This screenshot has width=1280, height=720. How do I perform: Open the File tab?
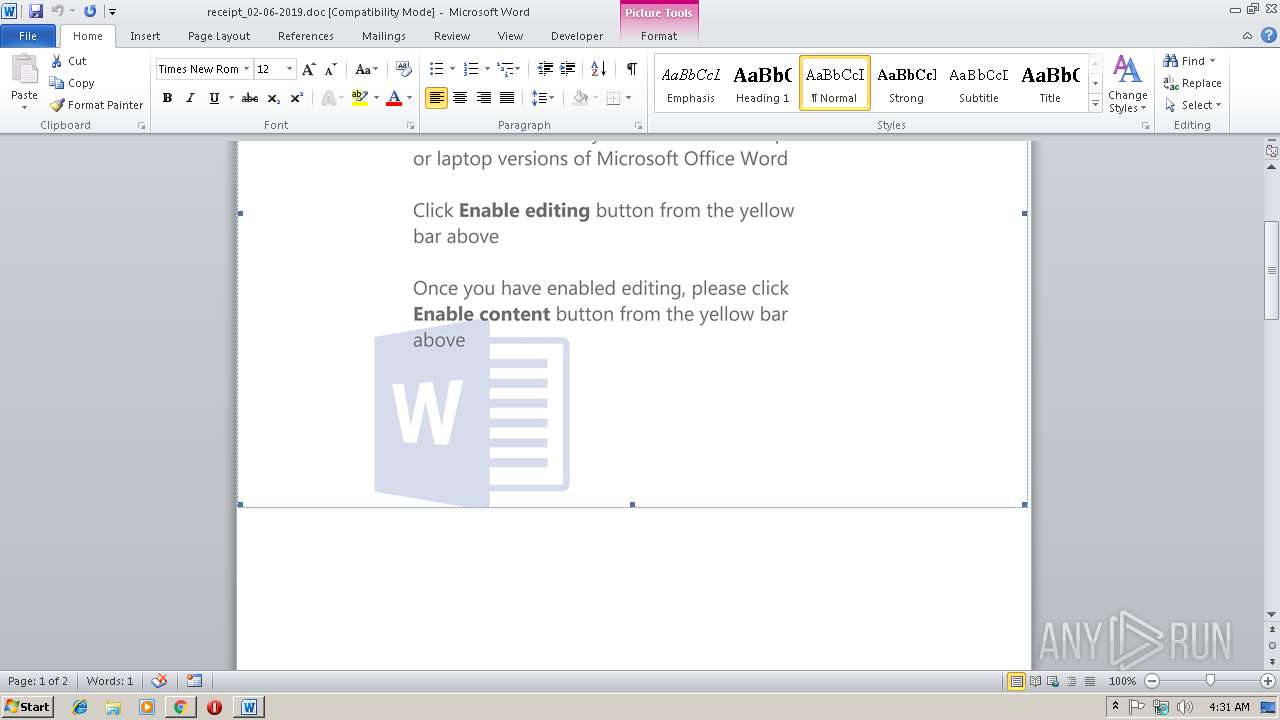pyautogui.click(x=28, y=36)
